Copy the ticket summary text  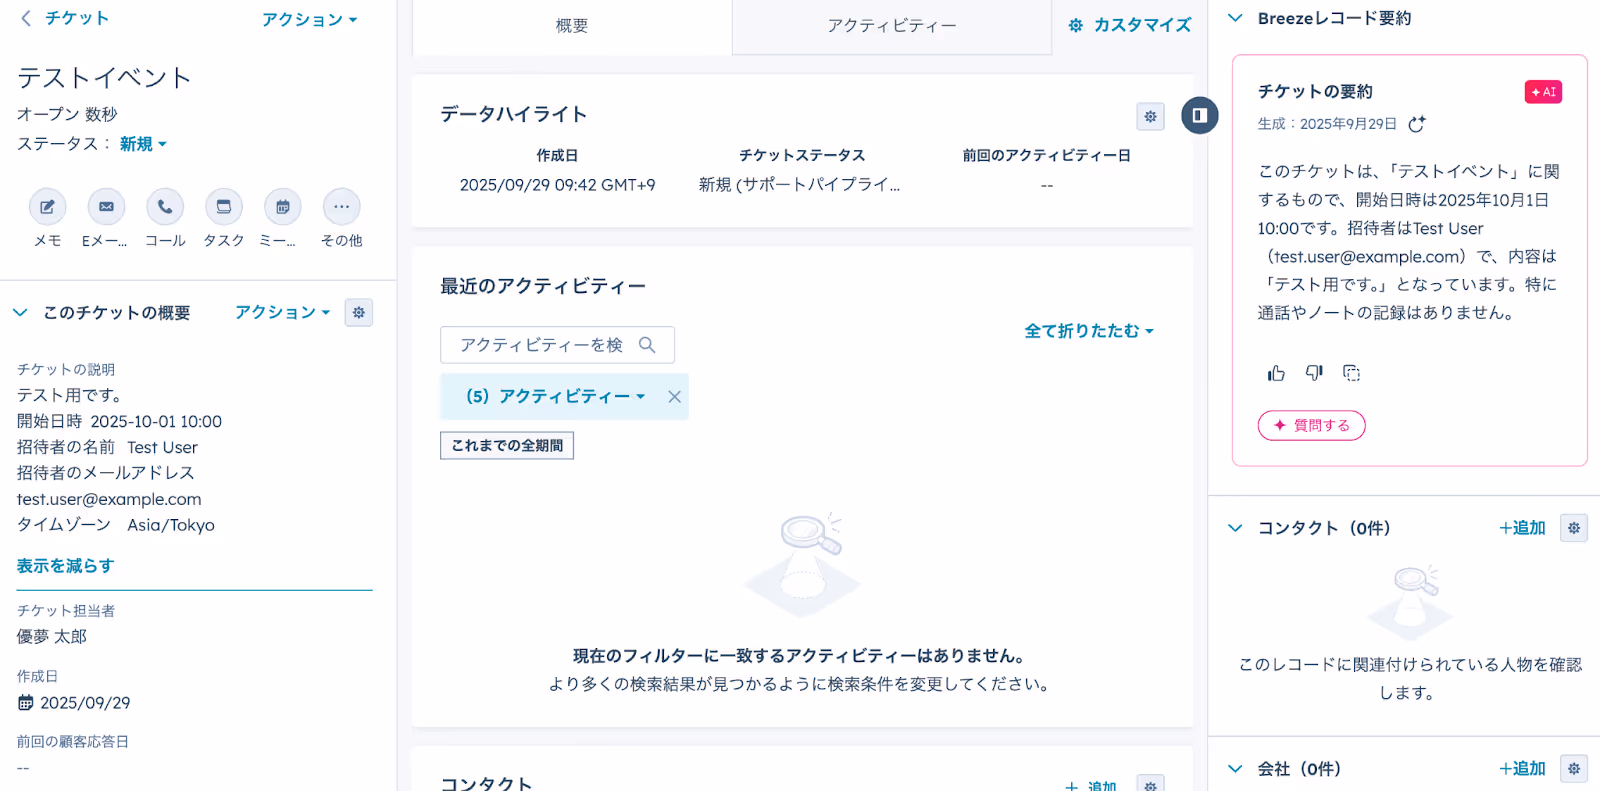point(1352,373)
